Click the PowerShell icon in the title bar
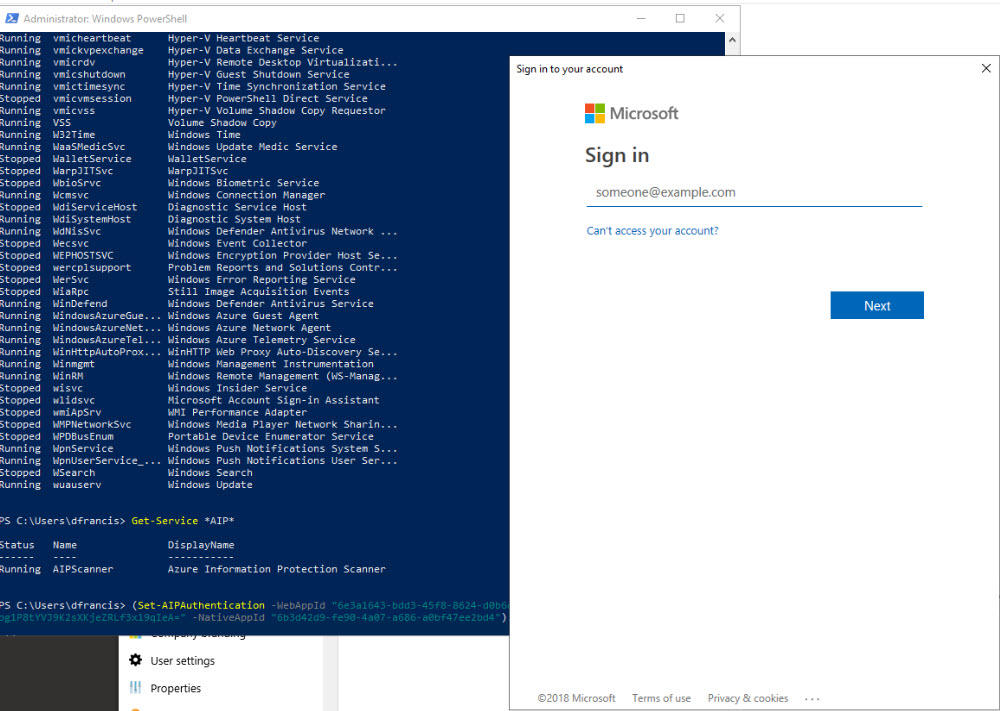This screenshot has width=1000, height=711. click(11, 18)
